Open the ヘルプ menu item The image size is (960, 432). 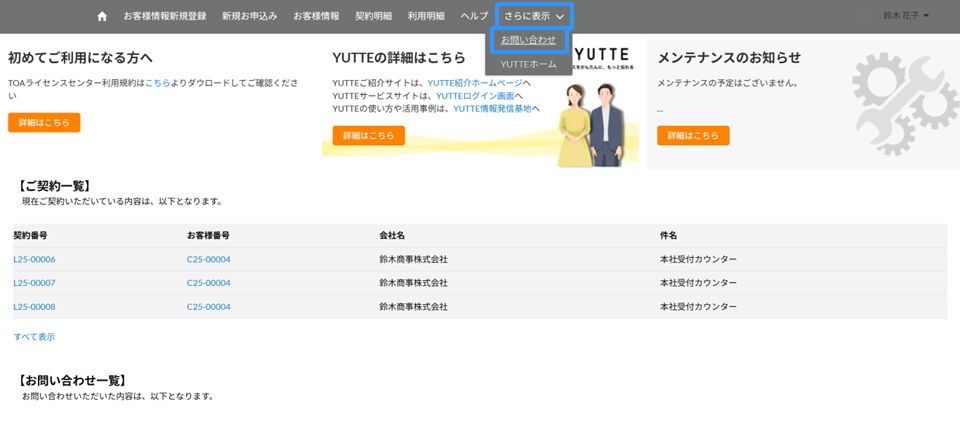[474, 16]
